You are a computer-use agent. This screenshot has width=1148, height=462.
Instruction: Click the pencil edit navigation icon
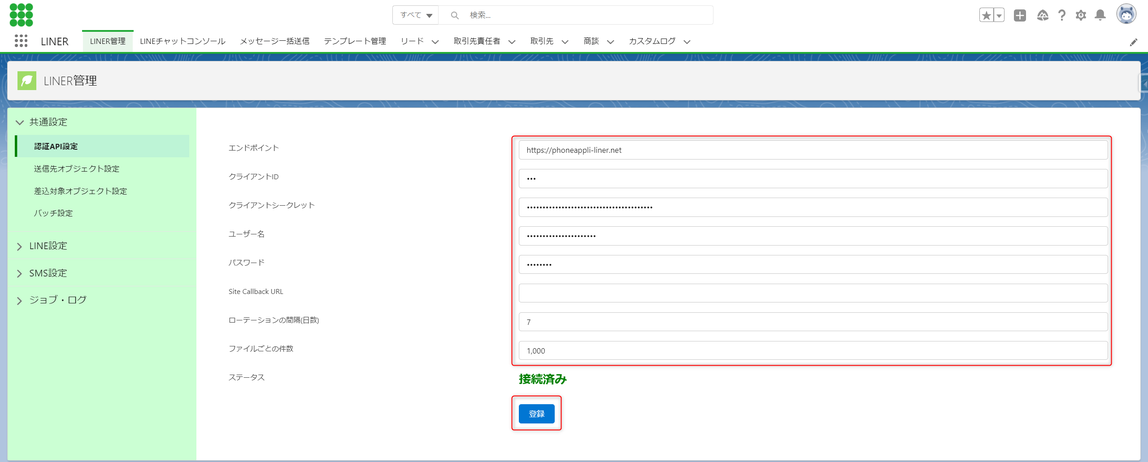pyautogui.click(x=1133, y=42)
